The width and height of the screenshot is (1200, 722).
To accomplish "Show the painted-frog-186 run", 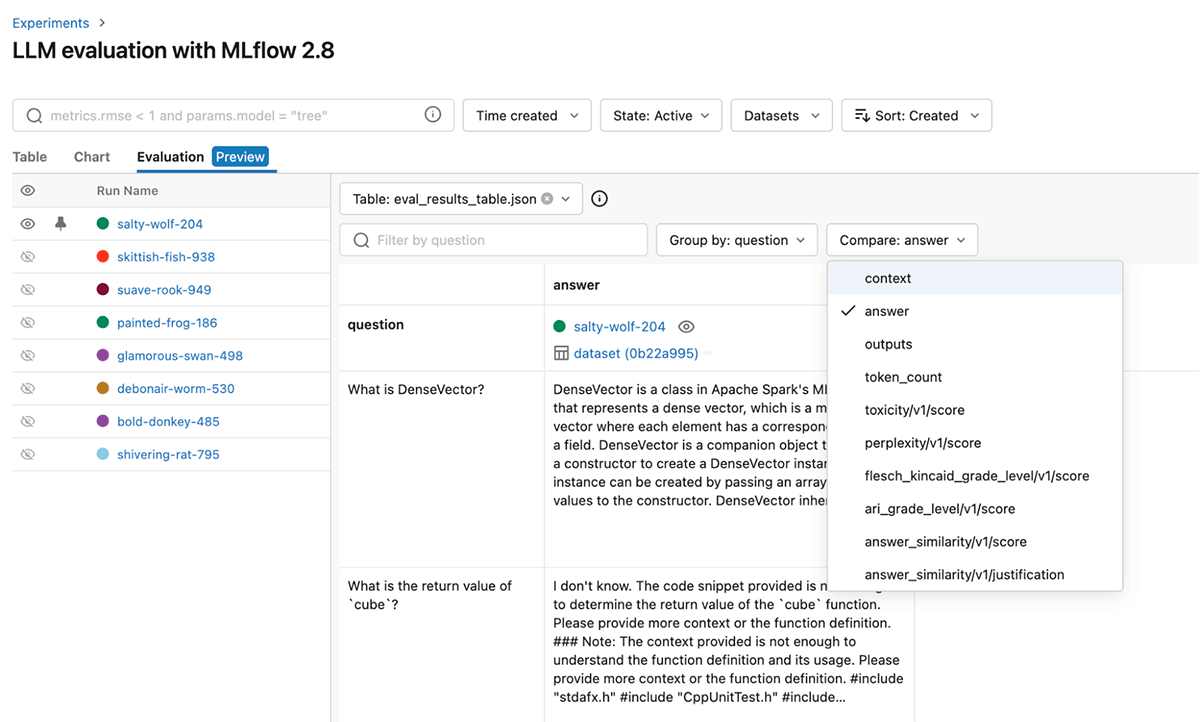I will pyautogui.click(x=28, y=323).
